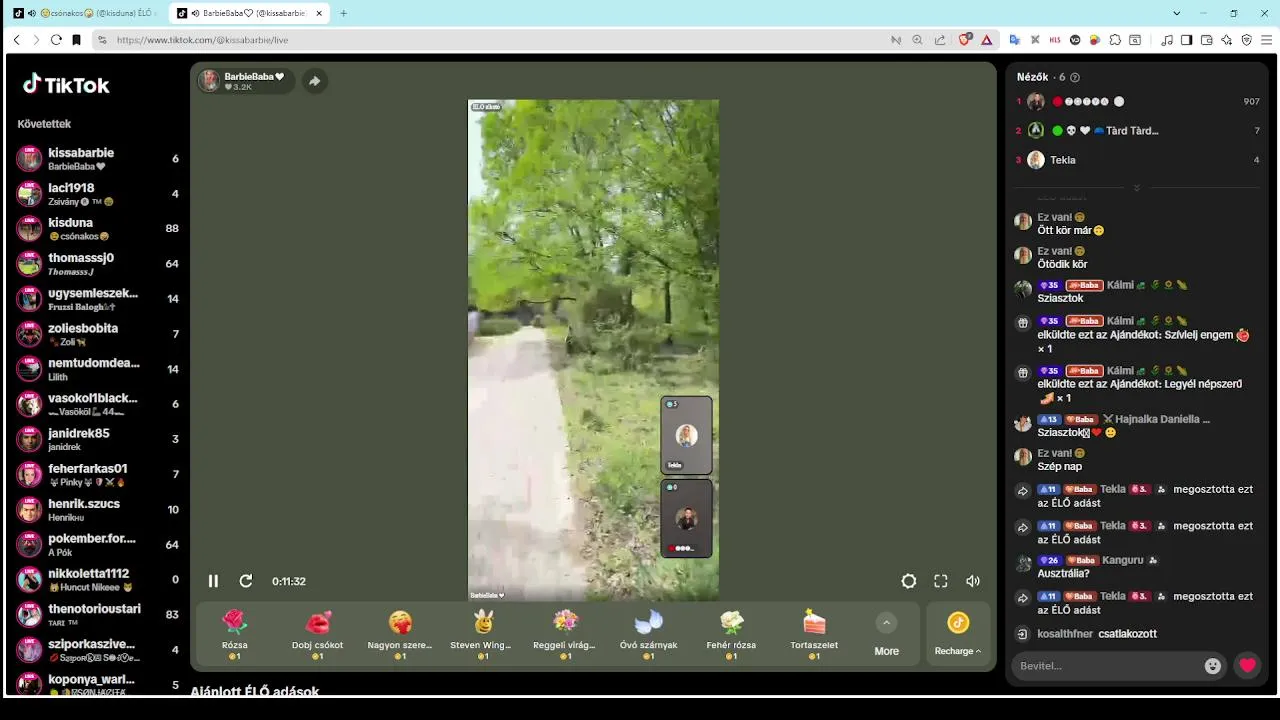Expand the viewers ranking list chevron

pyautogui.click(x=1136, y=188)
